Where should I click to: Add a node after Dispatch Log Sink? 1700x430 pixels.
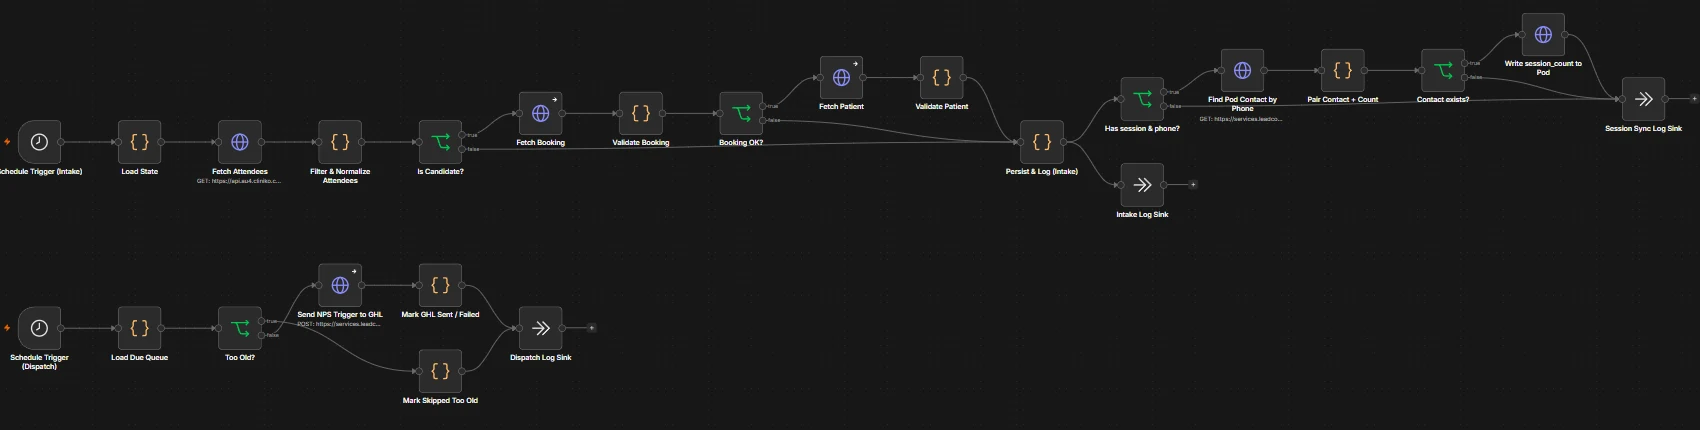[x=591, y=328]
